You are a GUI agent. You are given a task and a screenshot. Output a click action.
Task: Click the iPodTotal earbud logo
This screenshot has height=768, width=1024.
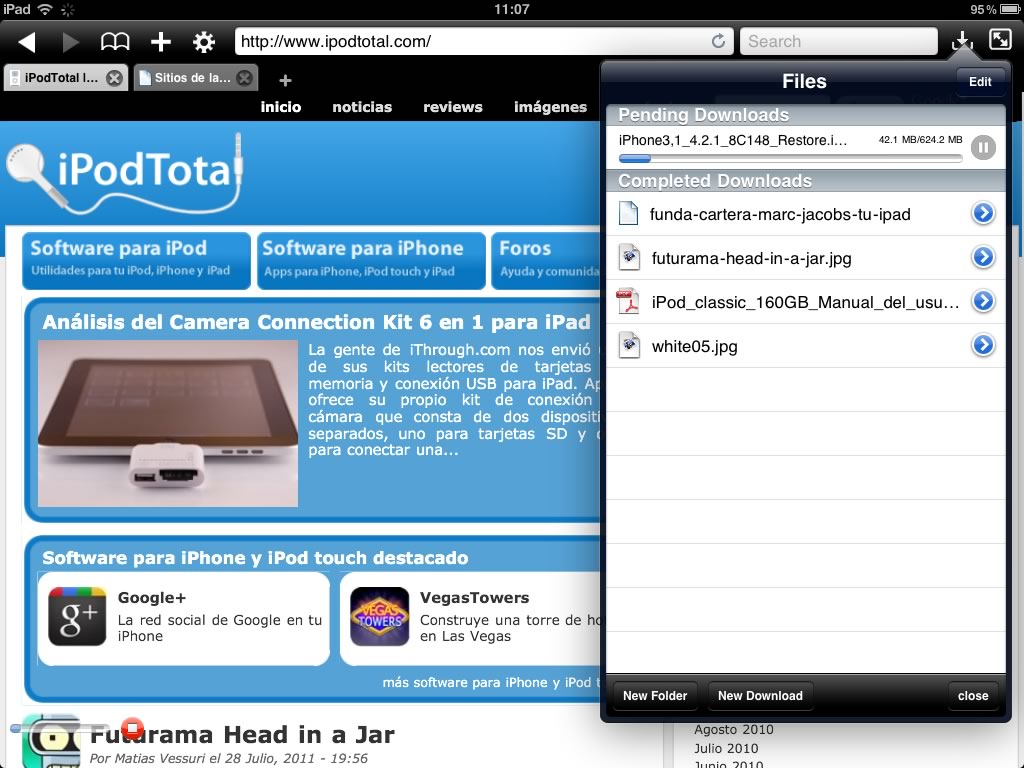[124, 173]
